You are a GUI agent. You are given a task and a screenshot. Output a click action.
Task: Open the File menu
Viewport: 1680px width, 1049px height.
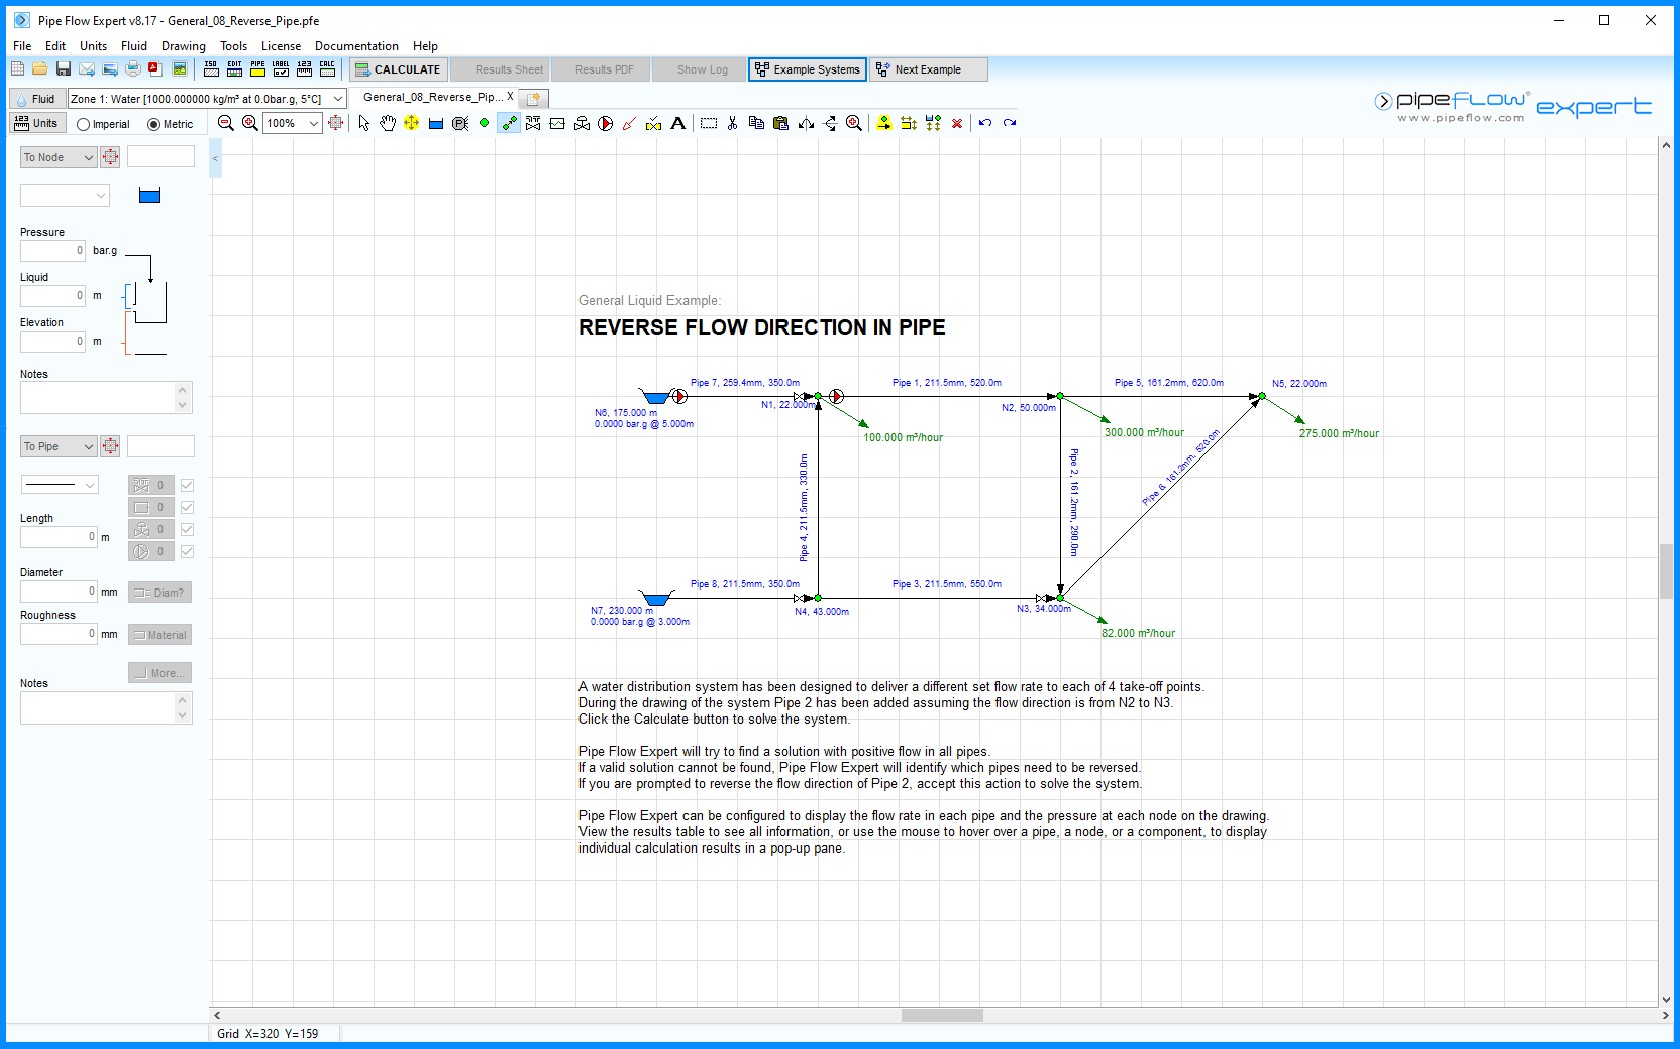click(22, 45)
